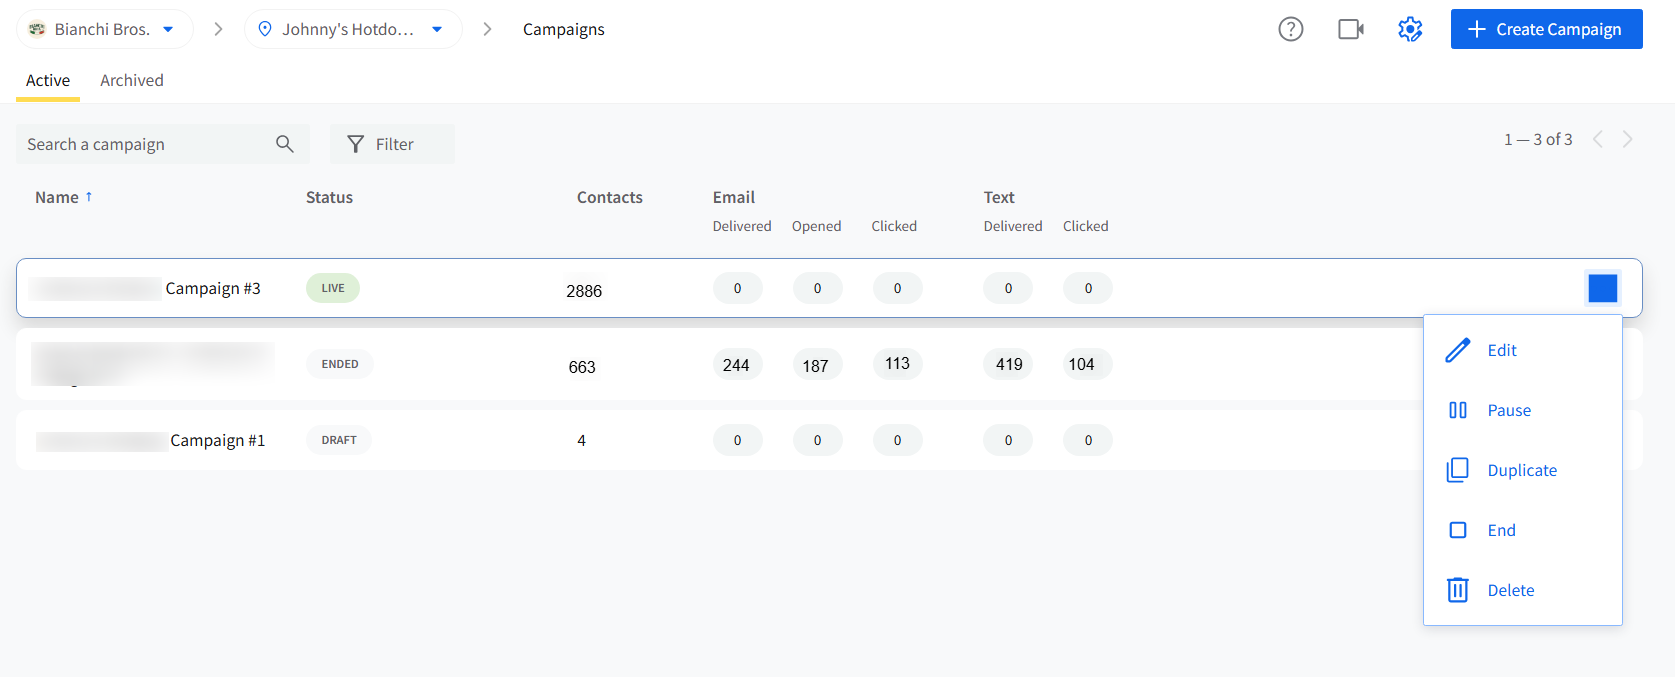1675x677 pixels.
Task: Click the Search a campaign field
Action: [163, 144]
